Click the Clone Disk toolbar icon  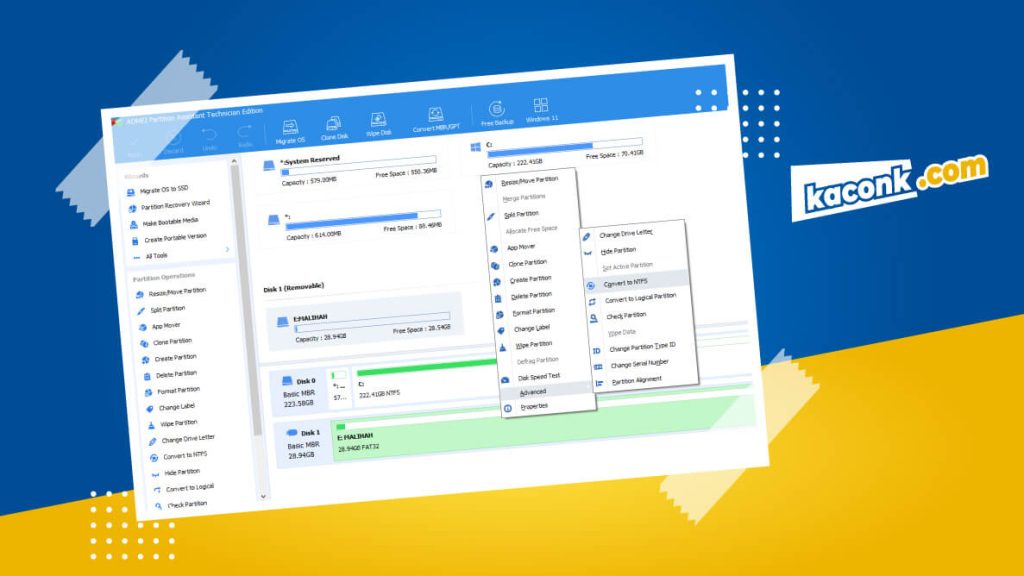[x=334, y=128]
